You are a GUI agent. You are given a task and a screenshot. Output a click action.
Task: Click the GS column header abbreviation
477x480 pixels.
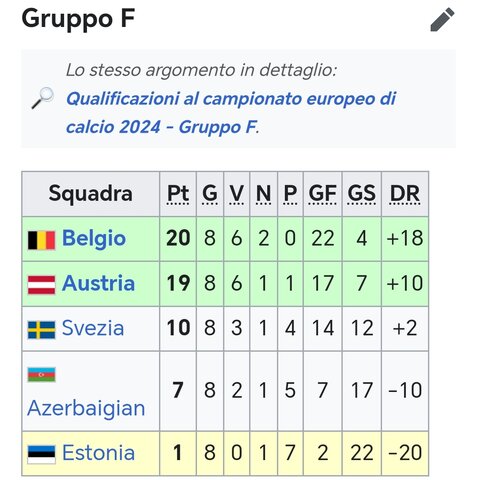pos(362,194)
